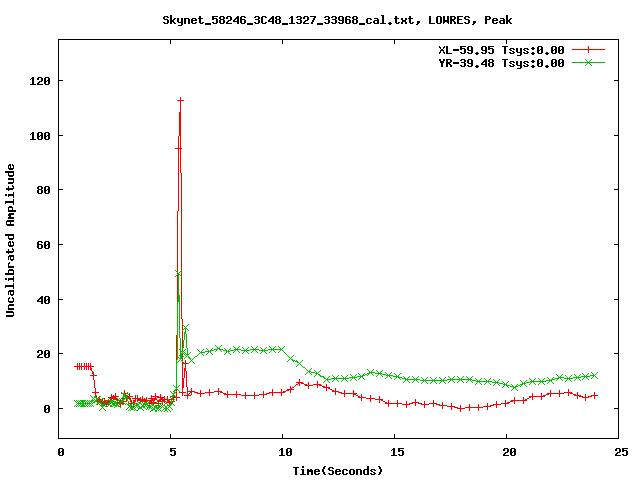This screenshot has height=480, width=640.
Task: Click the green peak marker near 49
Action: click(x=178, y=274)
